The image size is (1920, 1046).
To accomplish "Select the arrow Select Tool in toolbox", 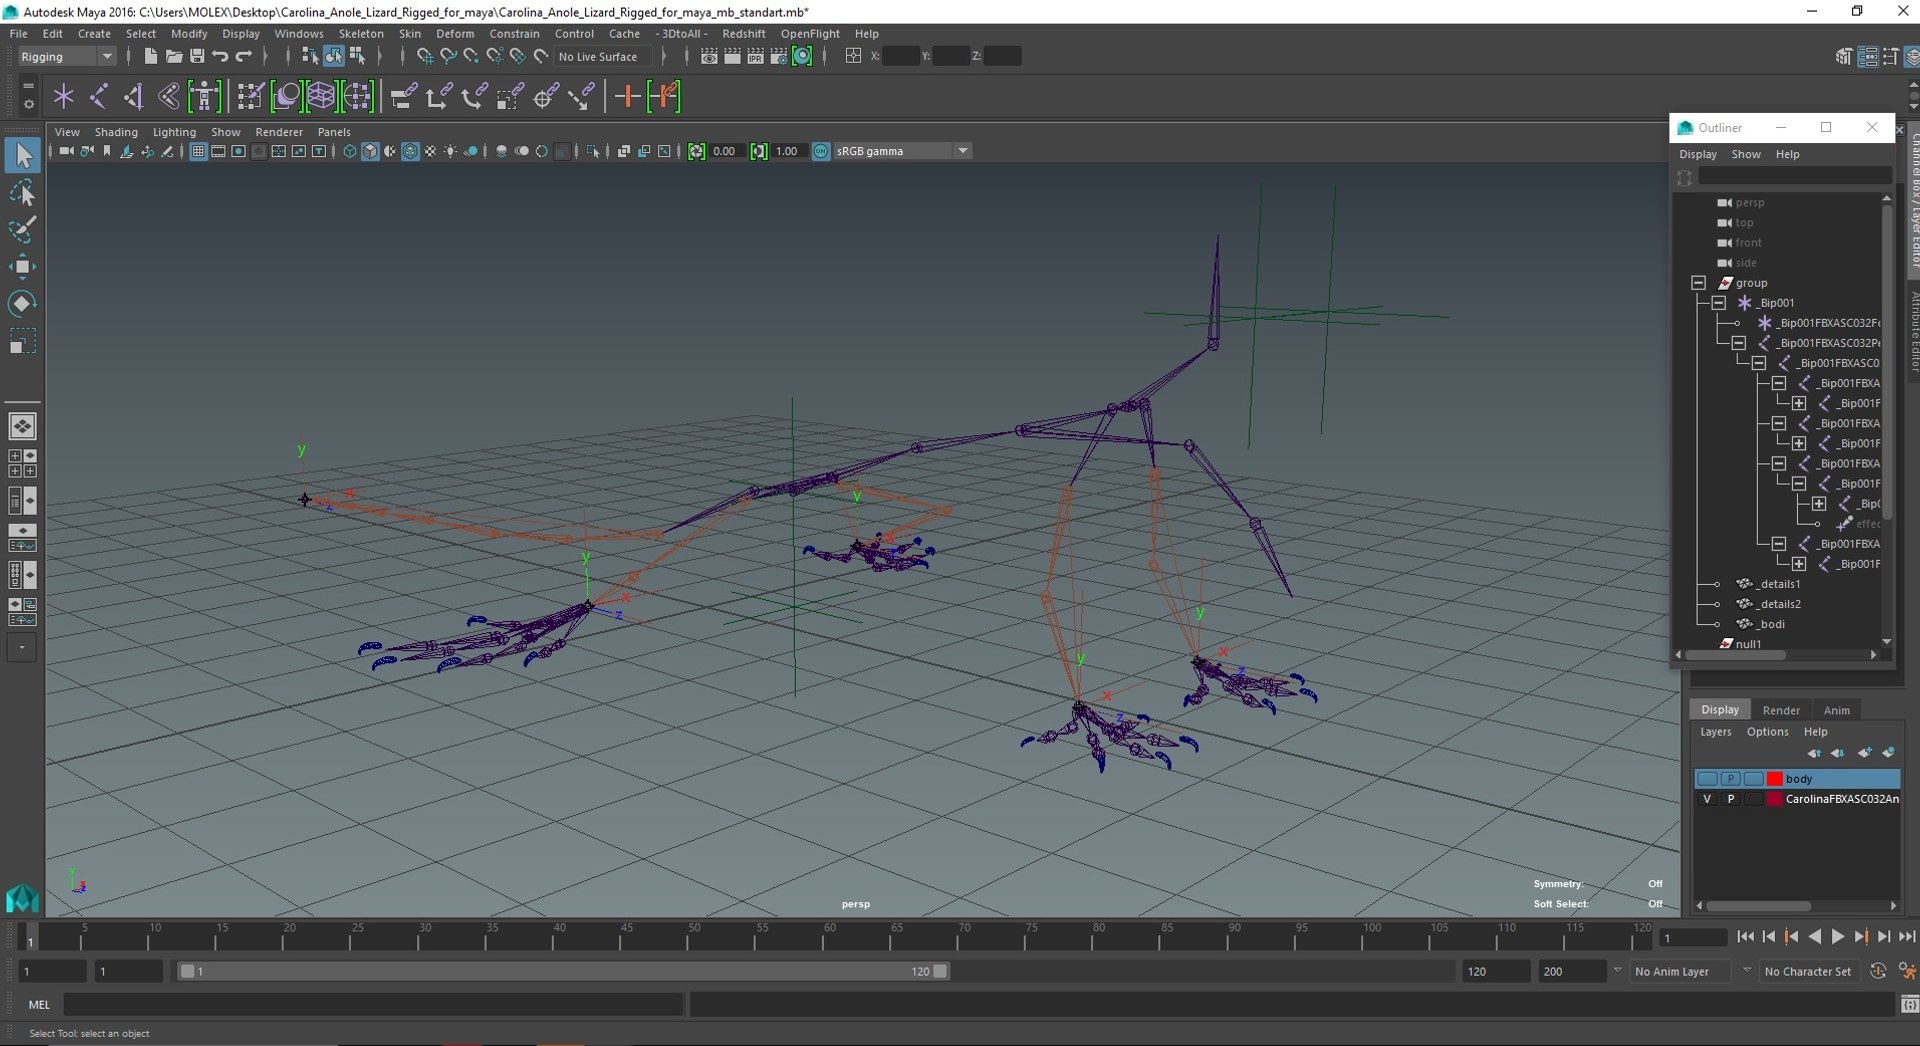I will pos(22,155).
